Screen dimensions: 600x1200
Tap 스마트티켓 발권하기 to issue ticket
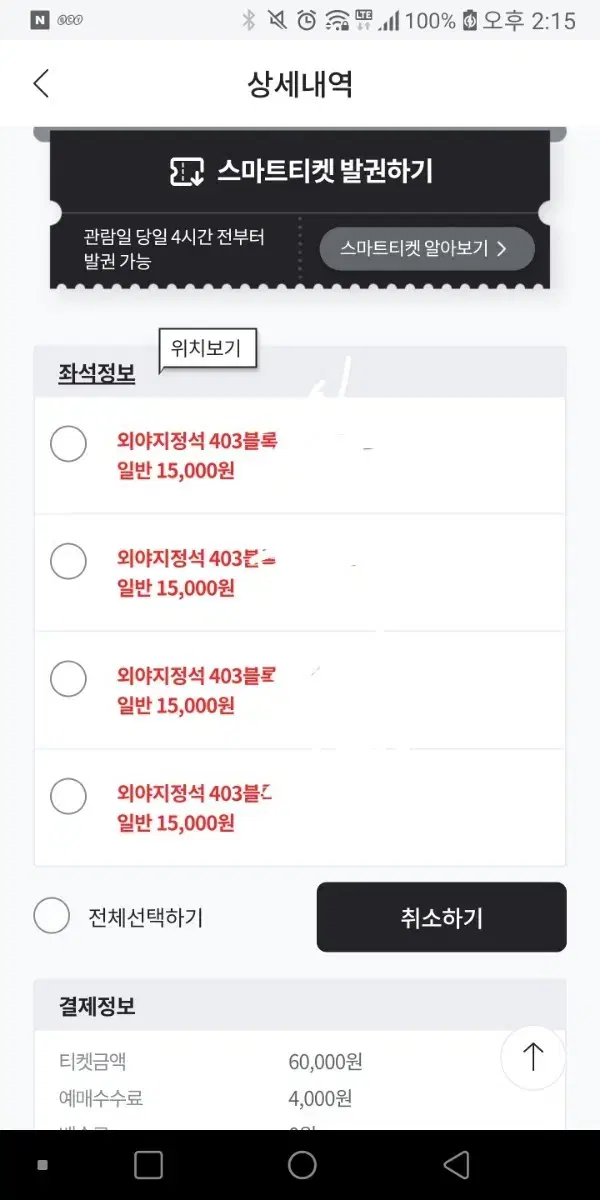point(300,171)
